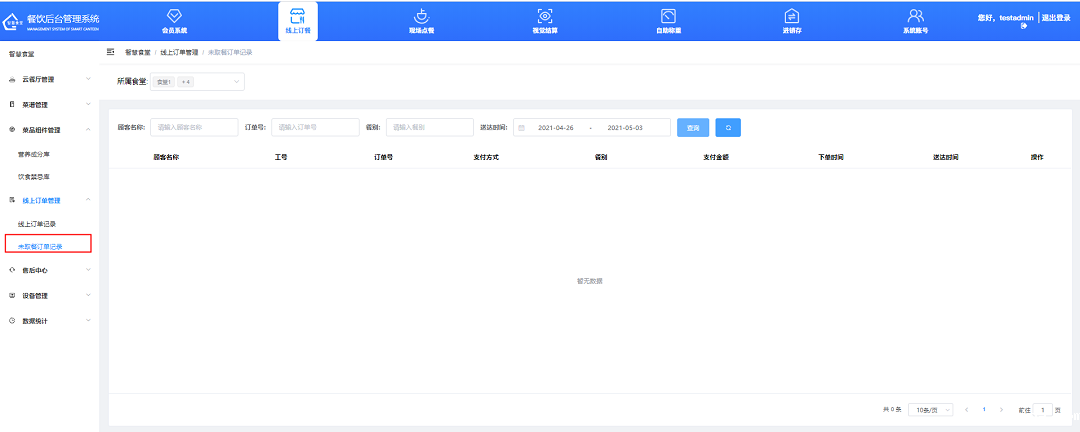Expand the 云餐厅管理 sidebar menu
The image size is (1080, 432).
point(48,79)
